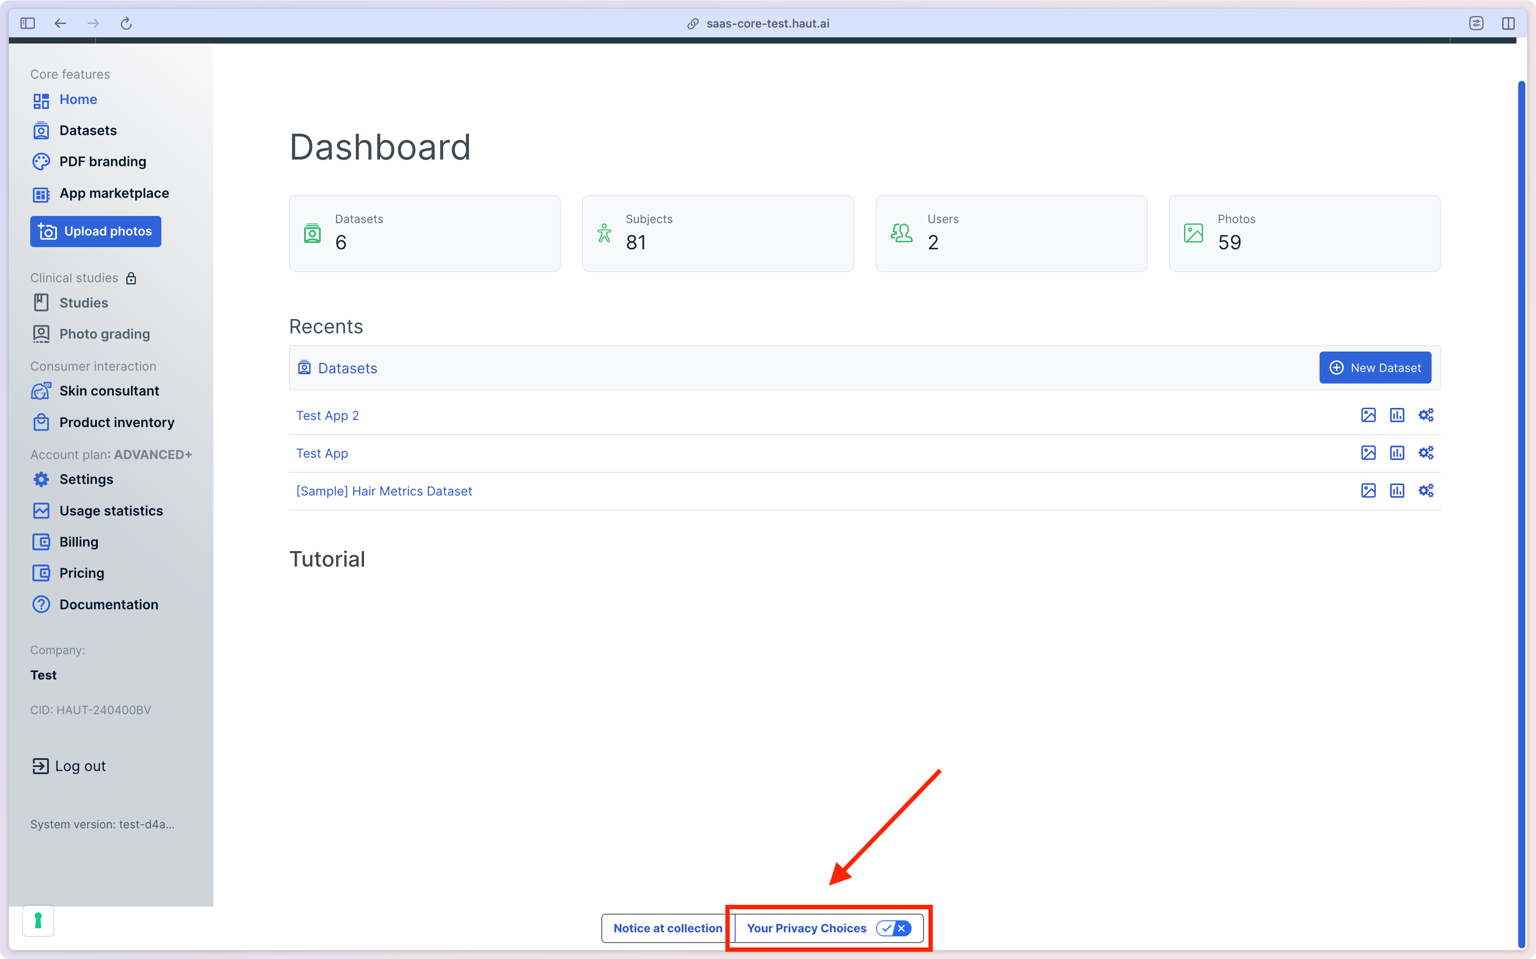Toggle browser sidebar icon
The height and width of the screenshot is (959, 1536).
(28, 23)
